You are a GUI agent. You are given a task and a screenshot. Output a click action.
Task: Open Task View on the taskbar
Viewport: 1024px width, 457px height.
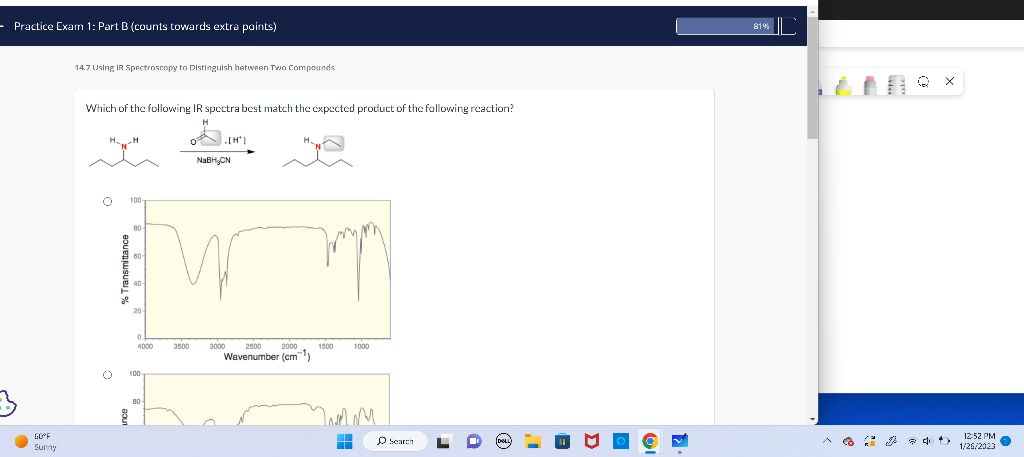(445, 442)
